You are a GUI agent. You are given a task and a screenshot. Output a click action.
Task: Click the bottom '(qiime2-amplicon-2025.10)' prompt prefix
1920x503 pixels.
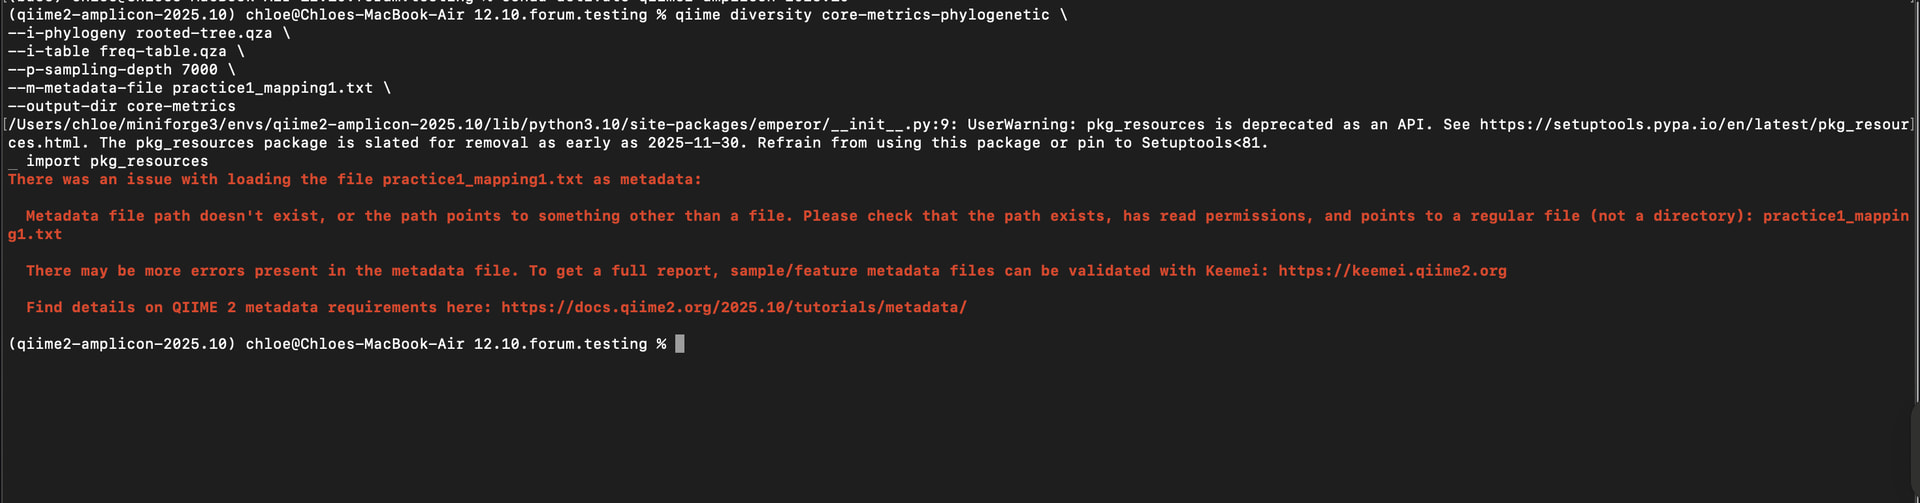[121, 344]
